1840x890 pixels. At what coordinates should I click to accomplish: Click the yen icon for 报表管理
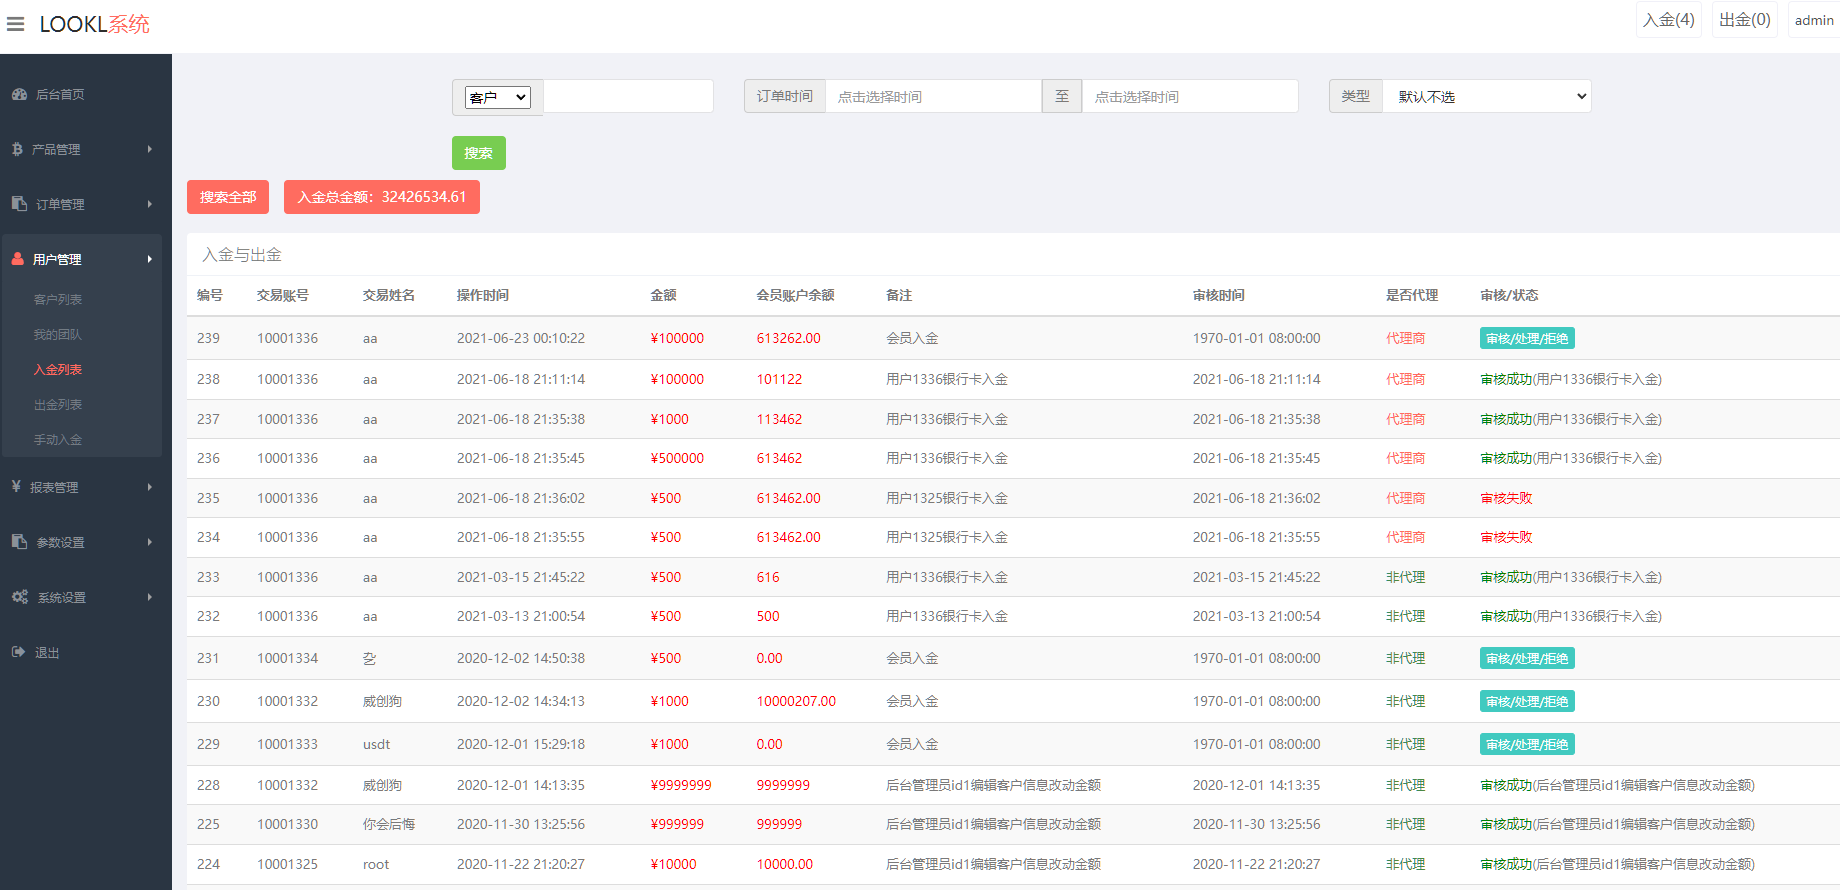point(16,487)
